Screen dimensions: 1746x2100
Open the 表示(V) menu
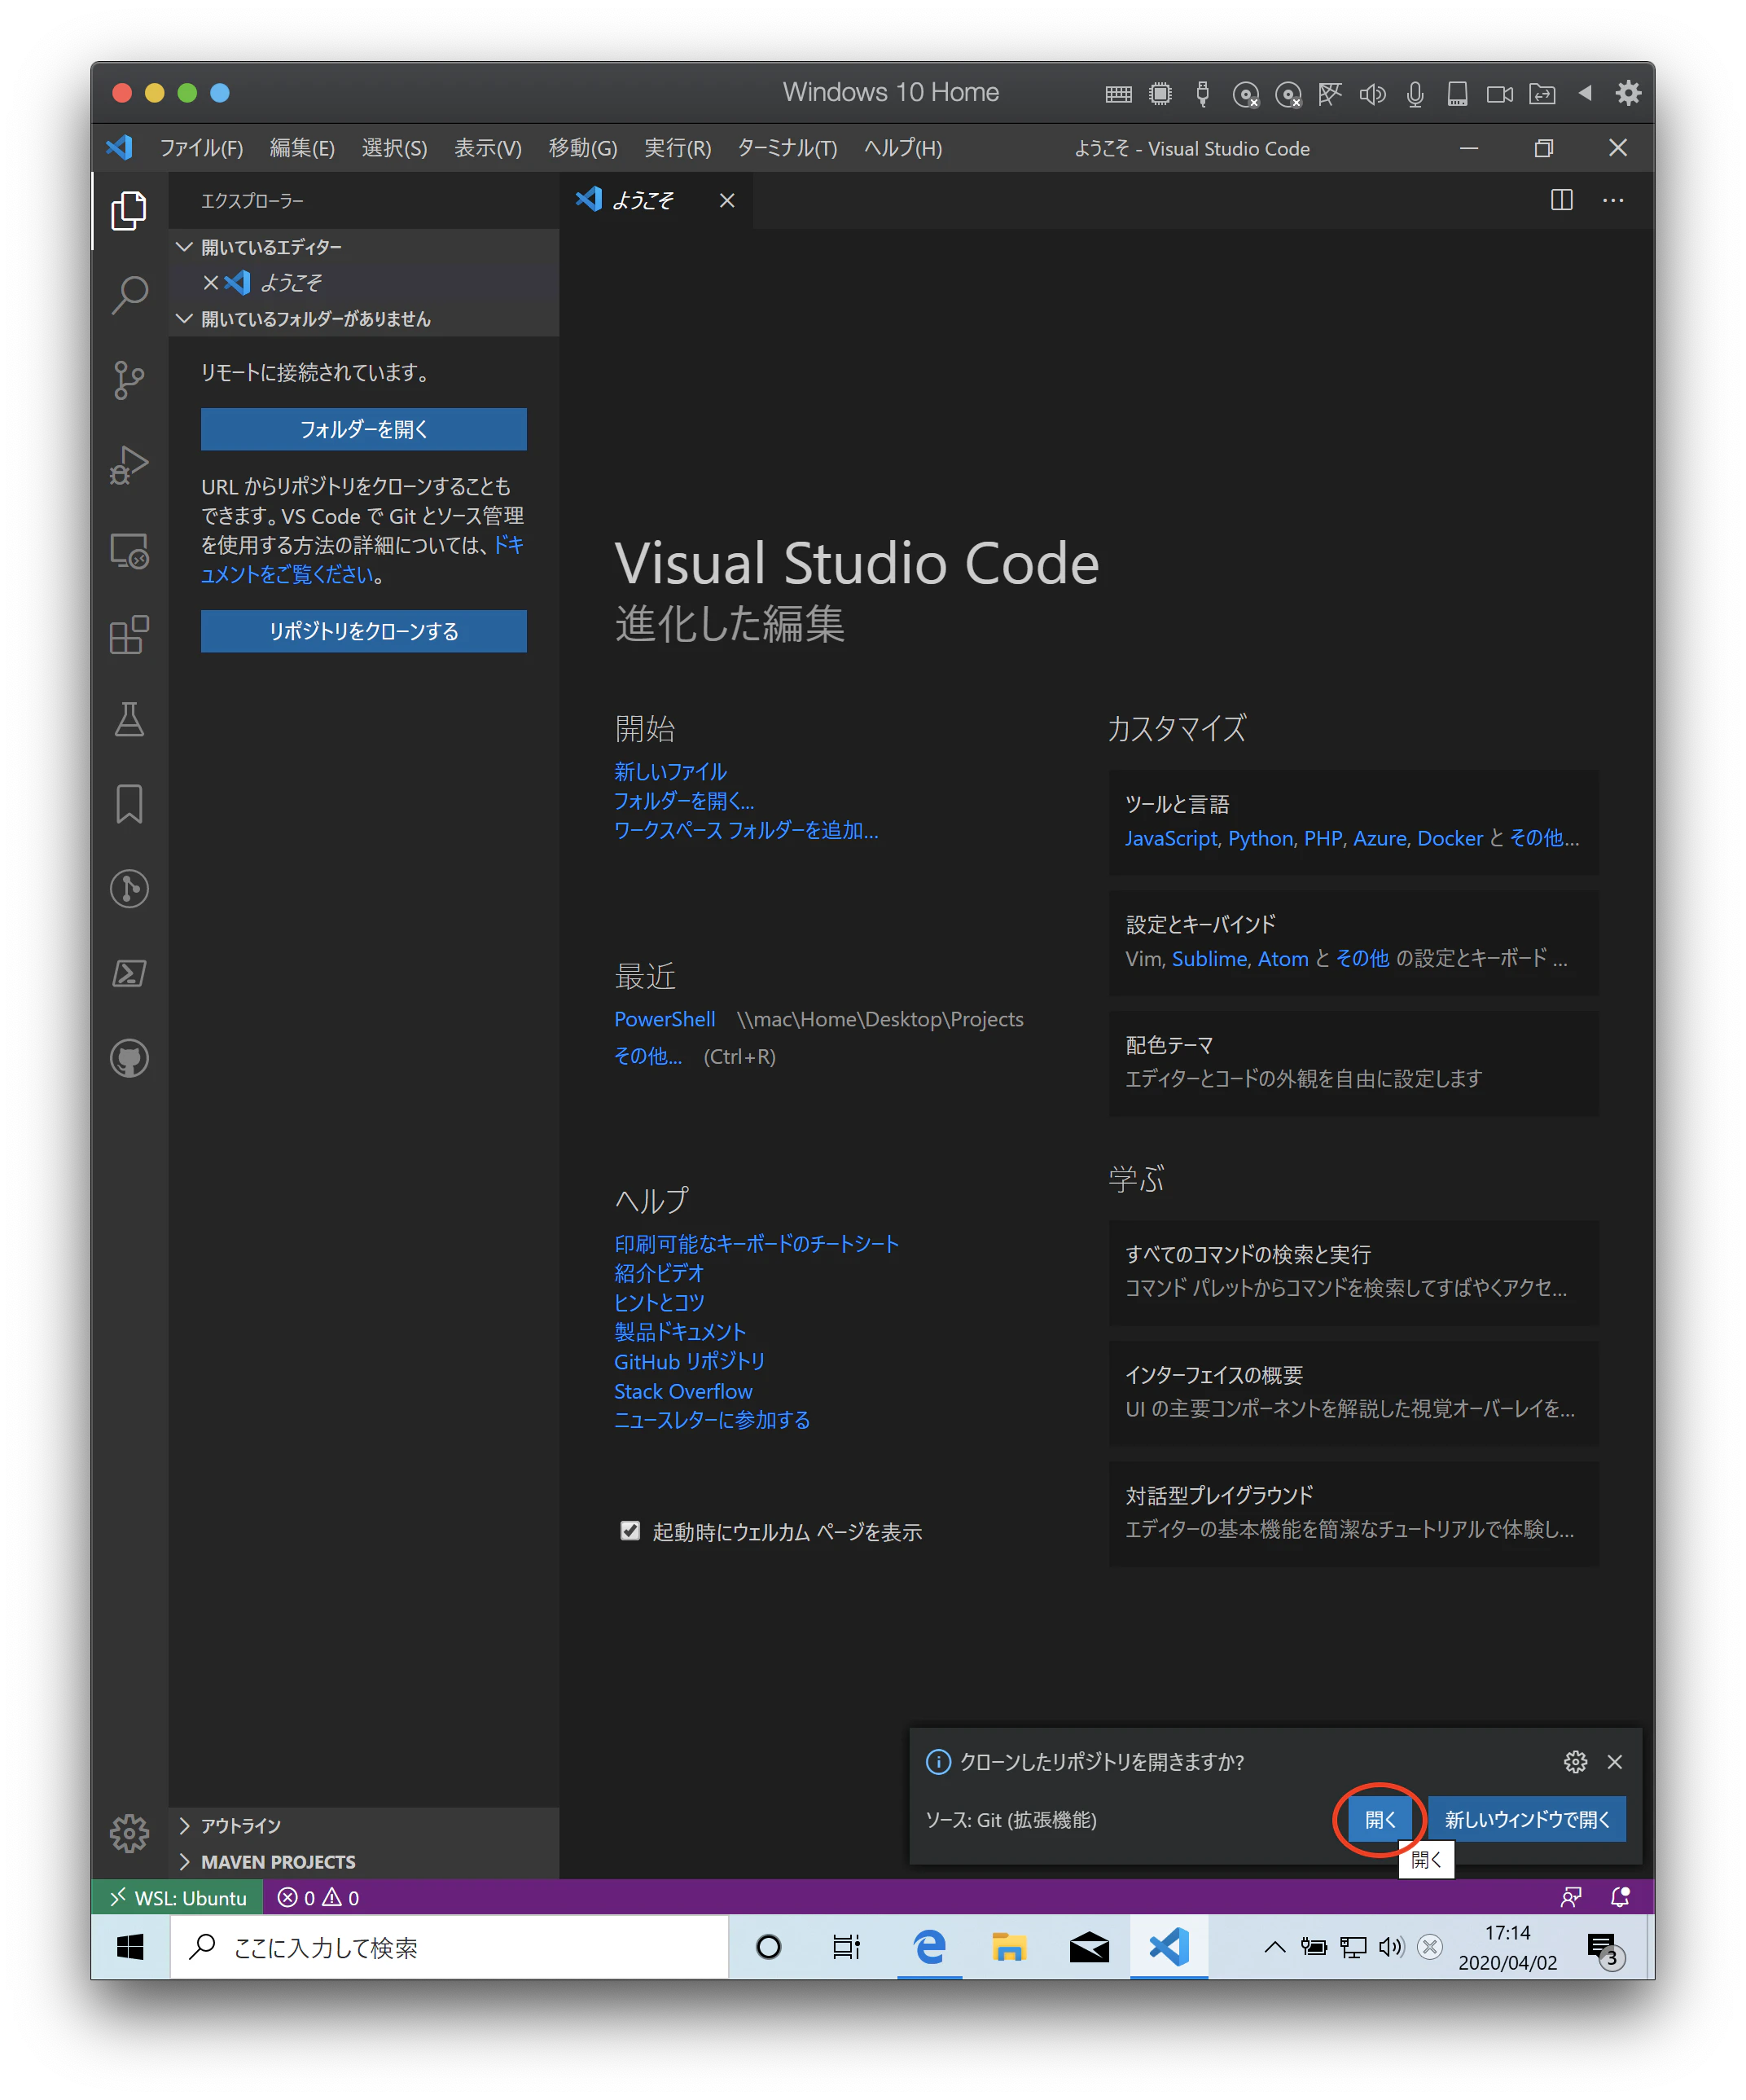pos(488,148)
